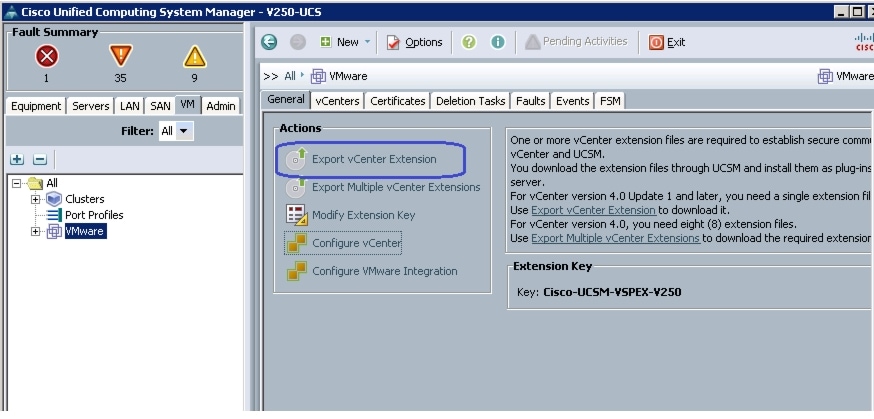Click the Exit toolbar button
Screen dimensions: 874x419
tap(667, 42)
